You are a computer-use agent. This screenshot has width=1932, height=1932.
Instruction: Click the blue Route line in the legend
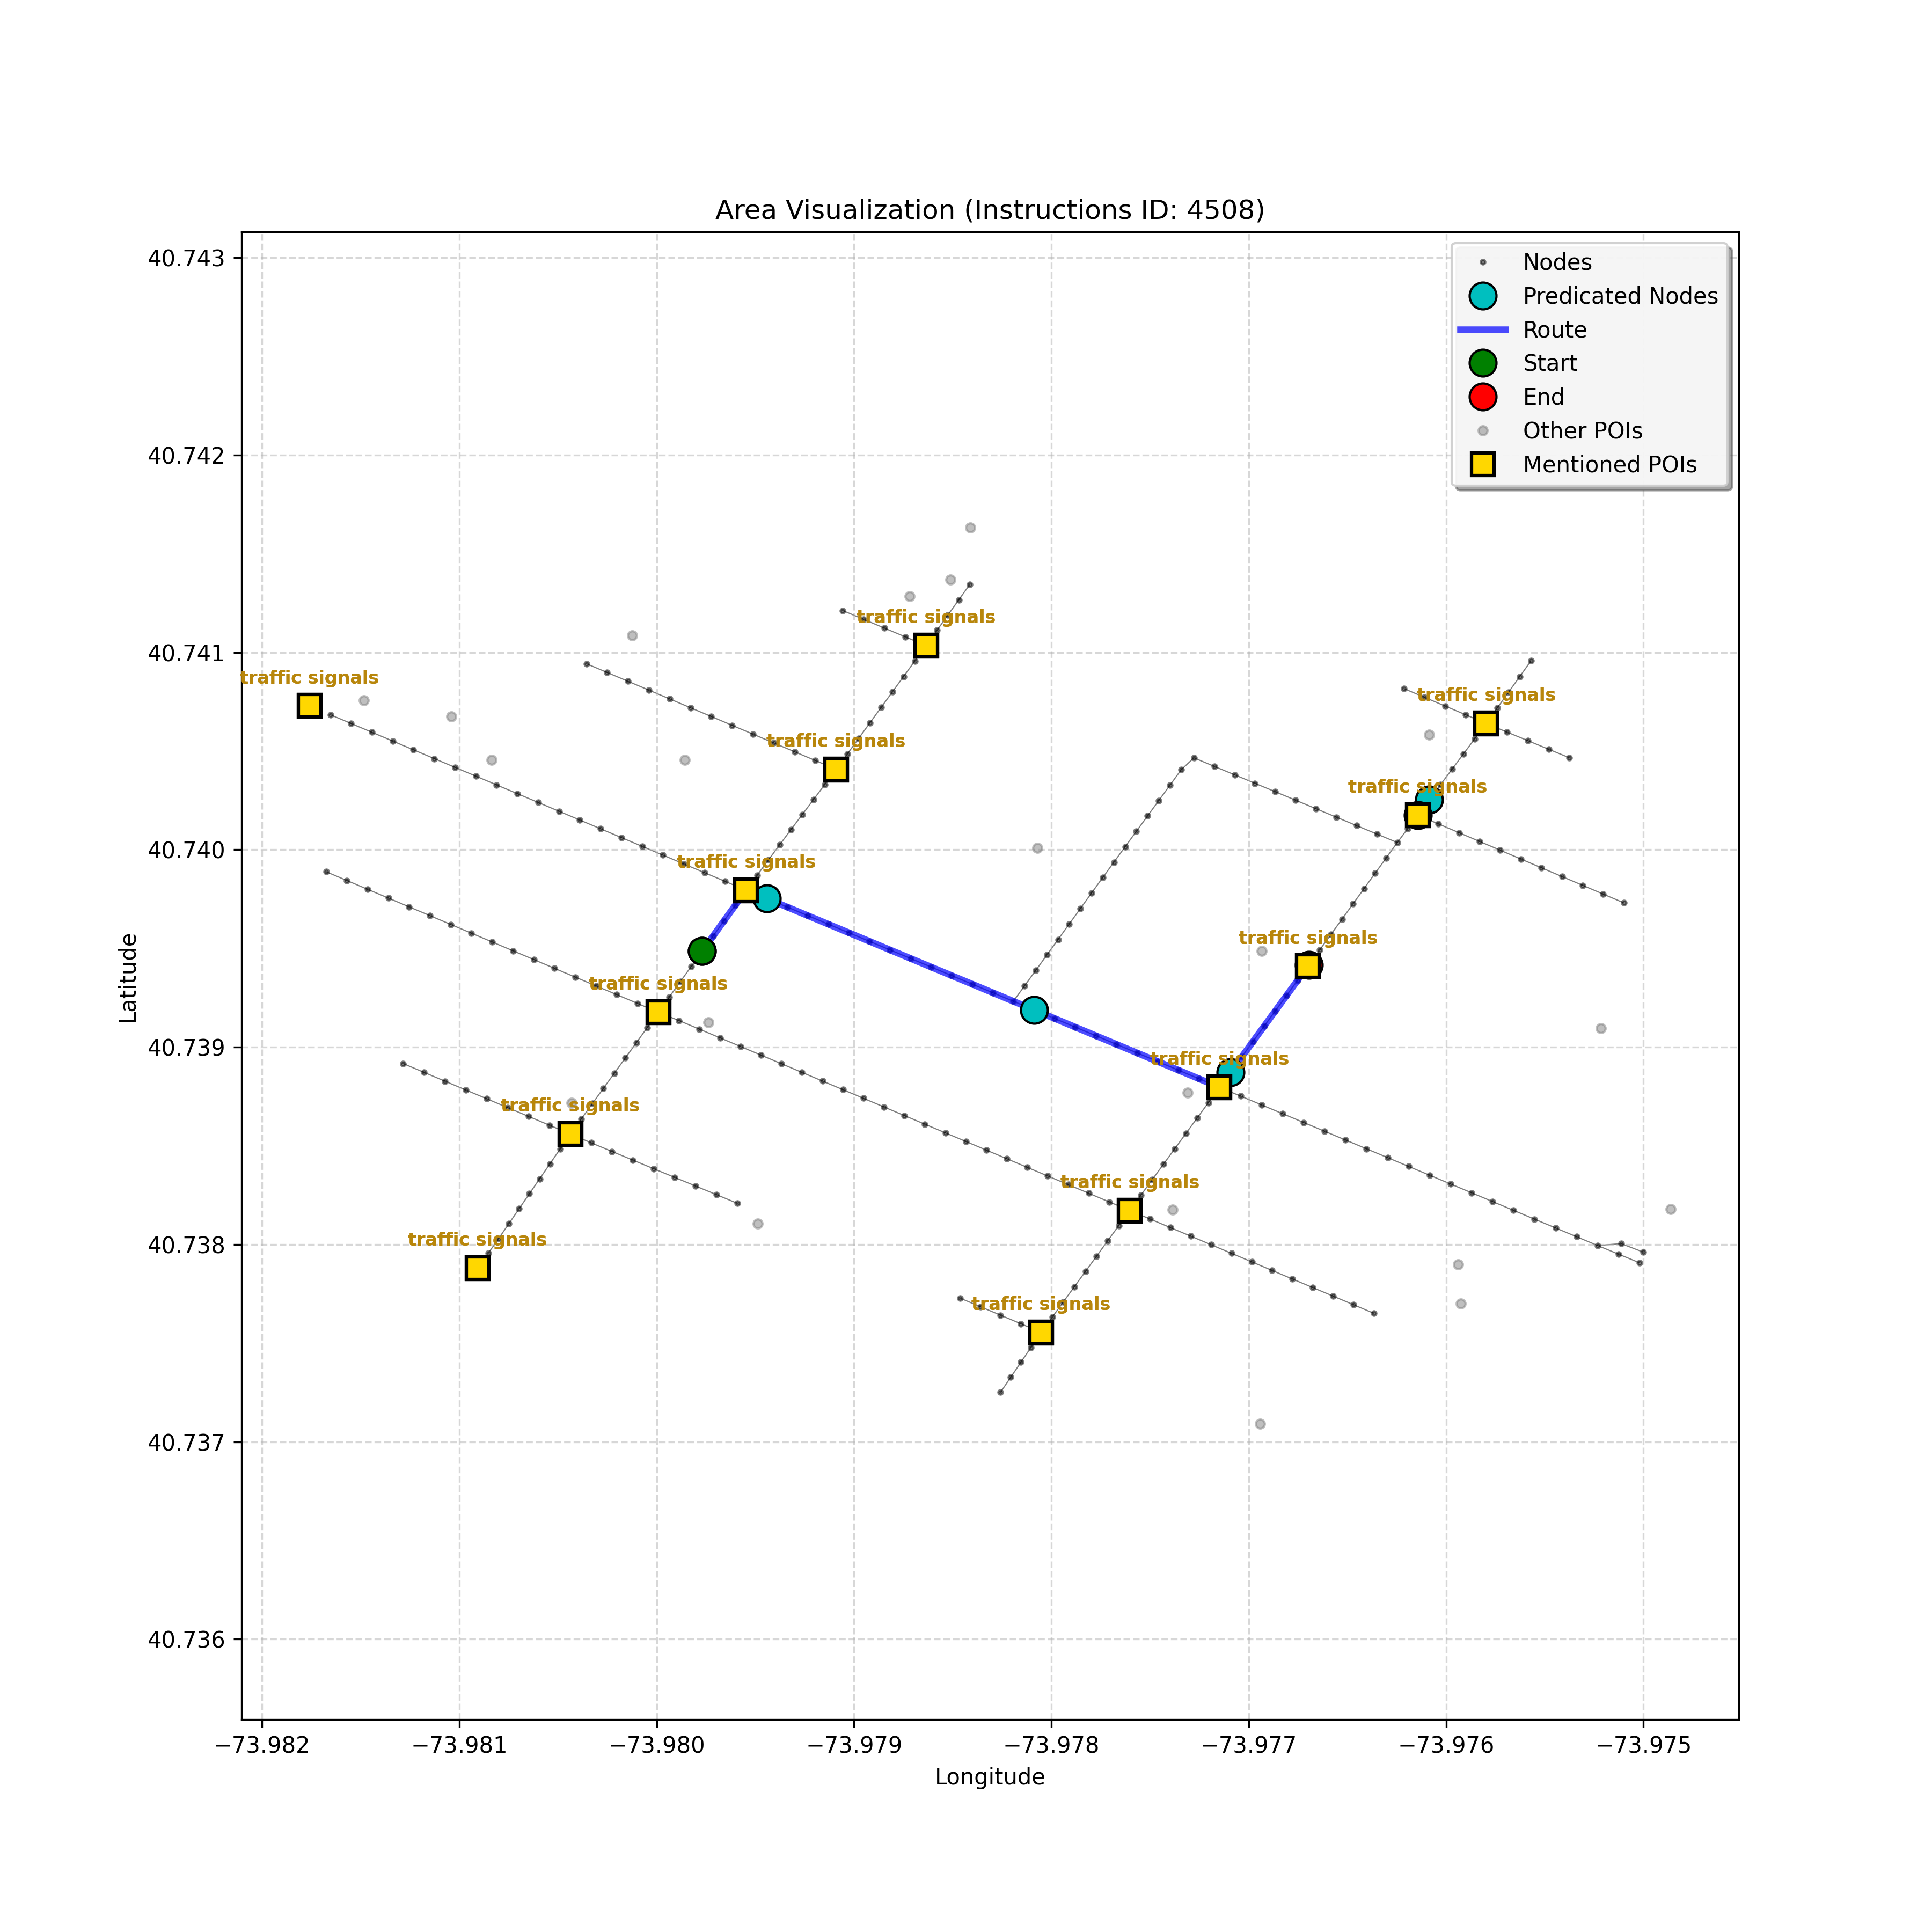pyautogui.click(x=1482, y=330)
